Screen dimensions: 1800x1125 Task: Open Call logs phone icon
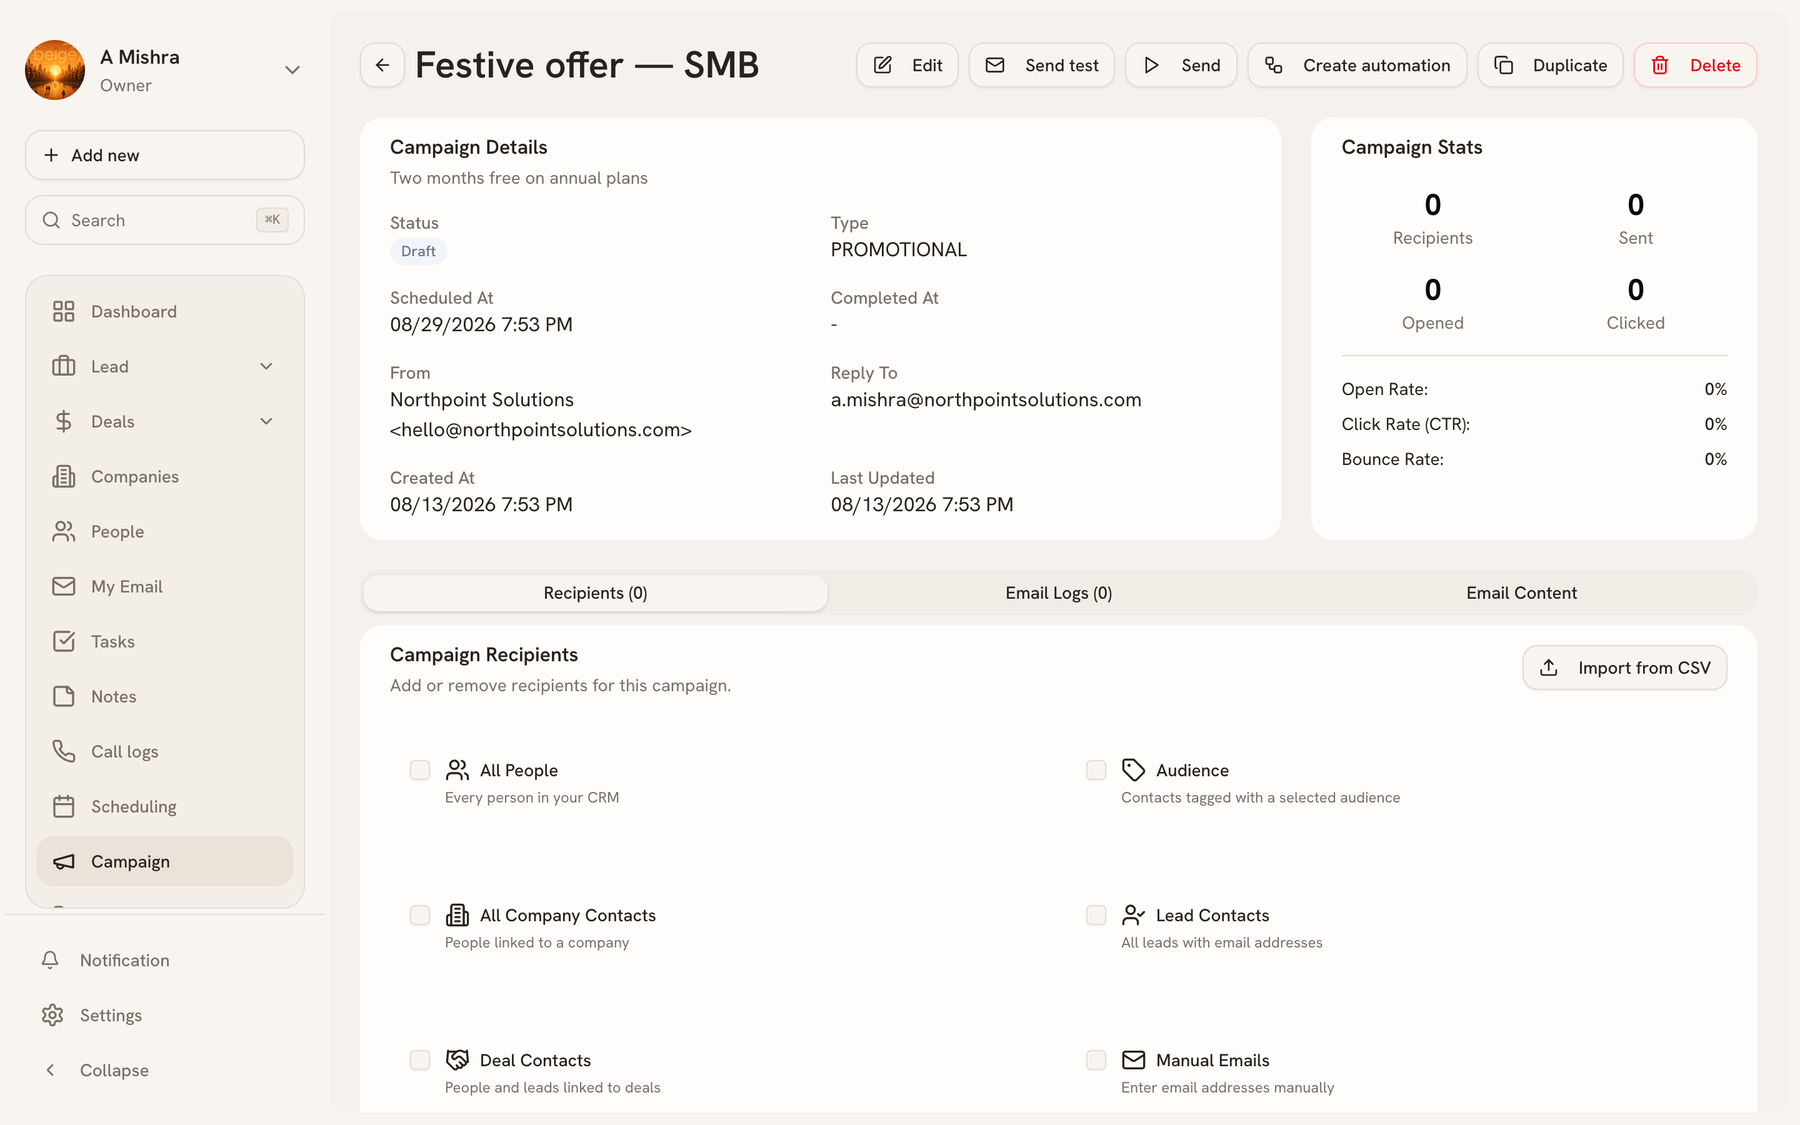(x=64, y=751)
